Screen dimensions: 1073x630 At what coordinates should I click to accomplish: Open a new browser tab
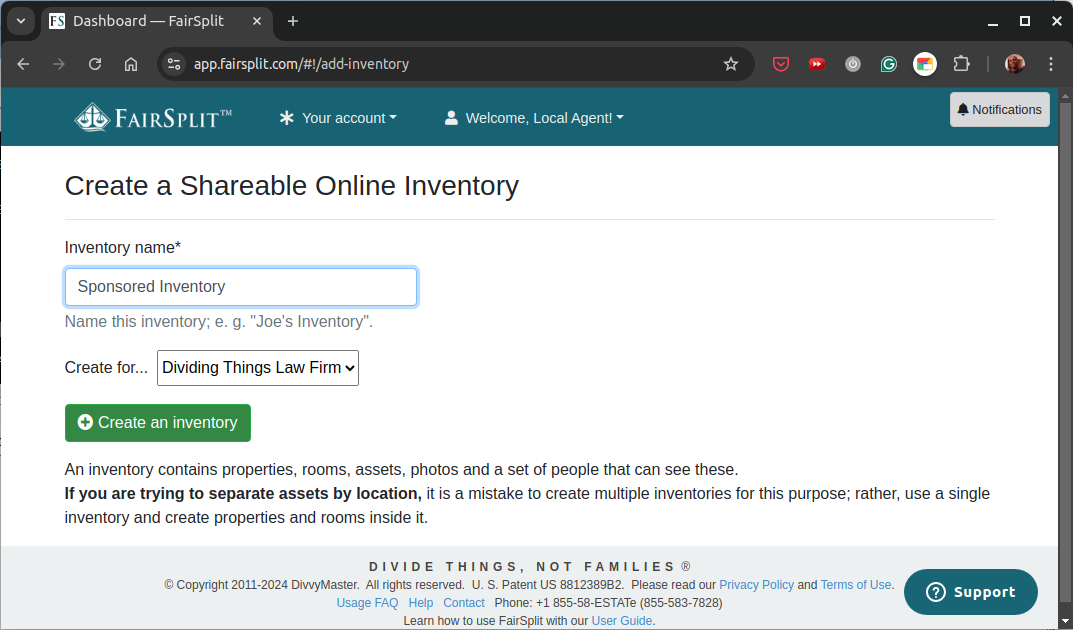coord(293,21)
